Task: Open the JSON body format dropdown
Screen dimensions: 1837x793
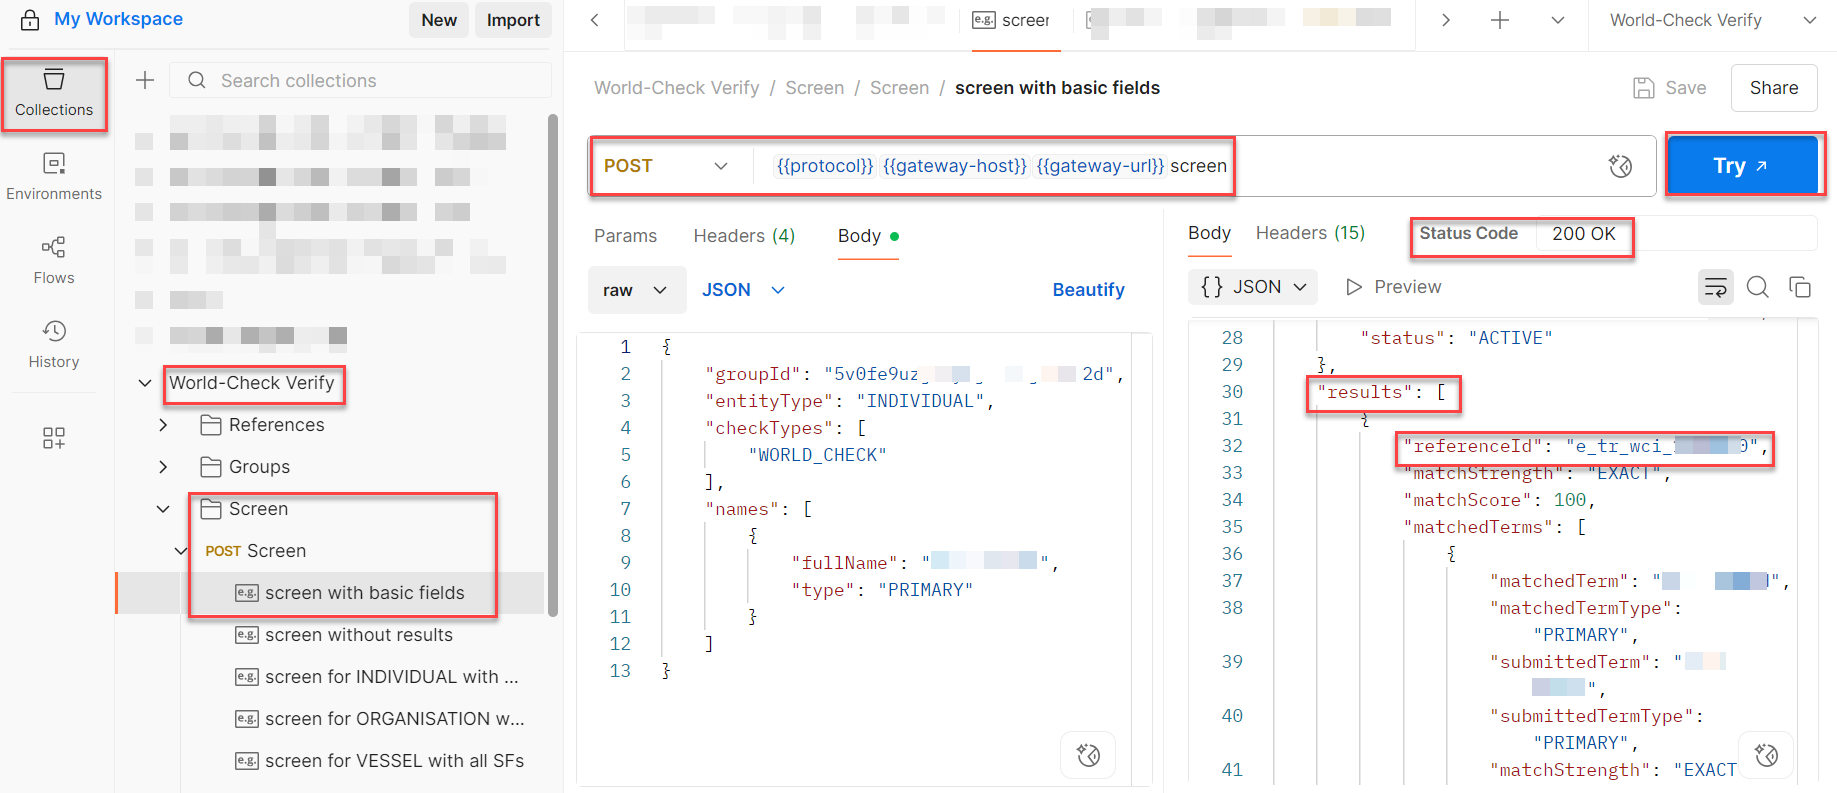Action: (x=743, y=290)
